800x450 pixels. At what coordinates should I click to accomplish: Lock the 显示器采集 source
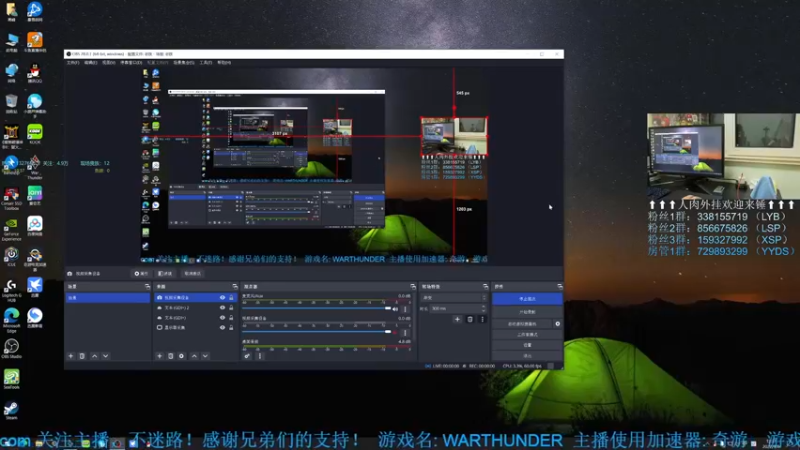pyautogui.click(x=231, y=328)
